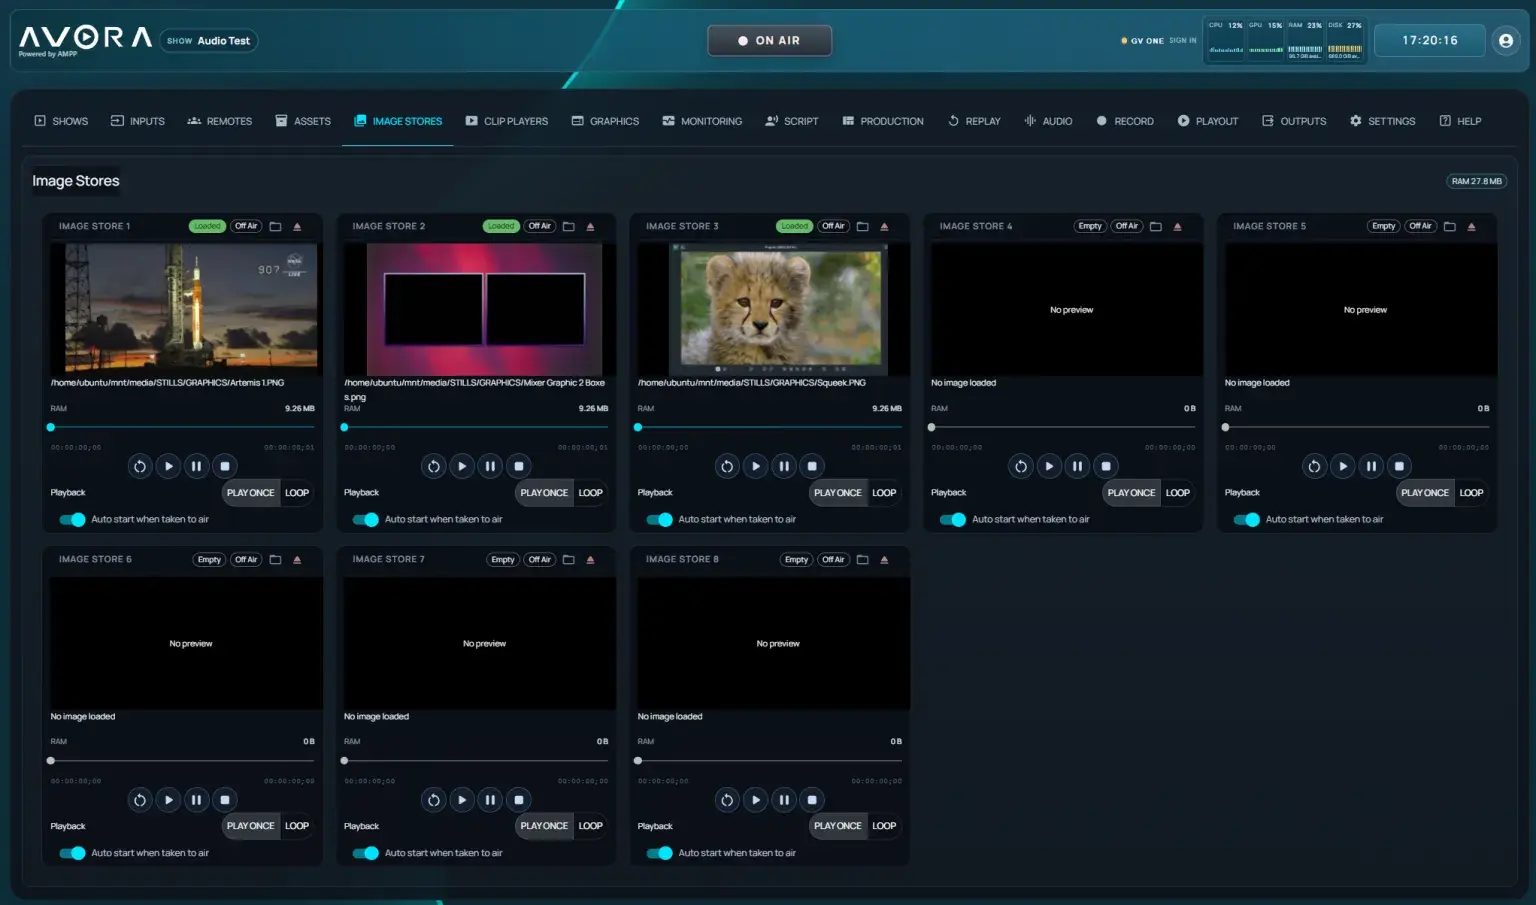
Task: Open the user profile icon
Action: click(1506, 40)
